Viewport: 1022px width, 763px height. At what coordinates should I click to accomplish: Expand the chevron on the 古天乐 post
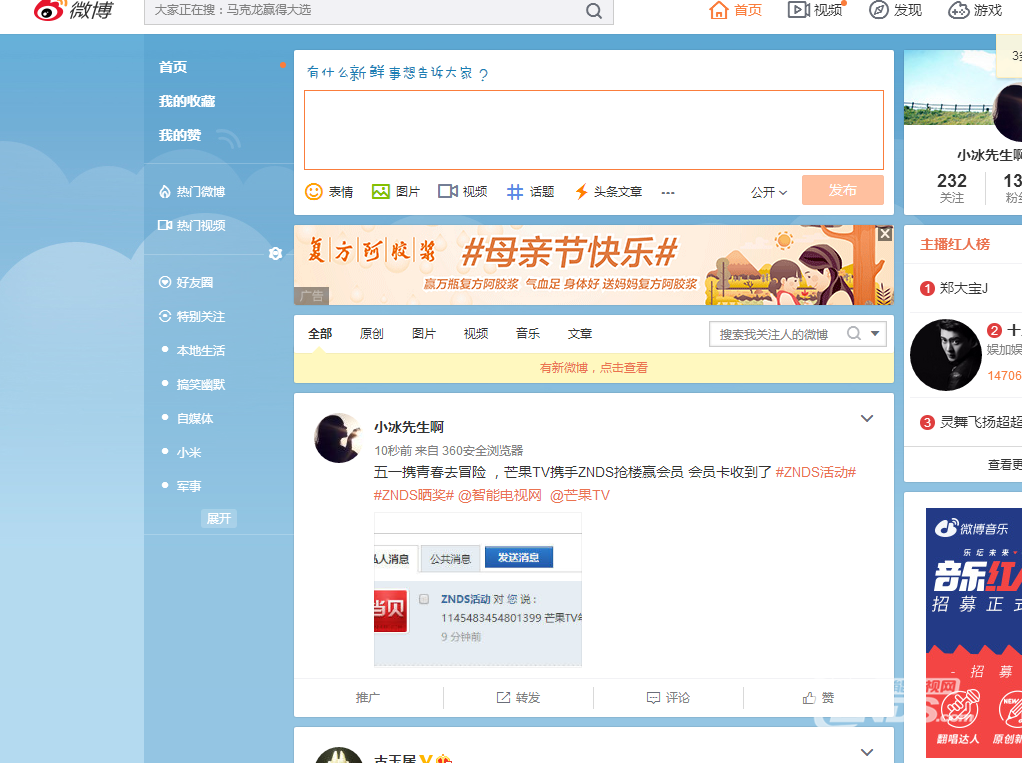(x=867, y=752)
